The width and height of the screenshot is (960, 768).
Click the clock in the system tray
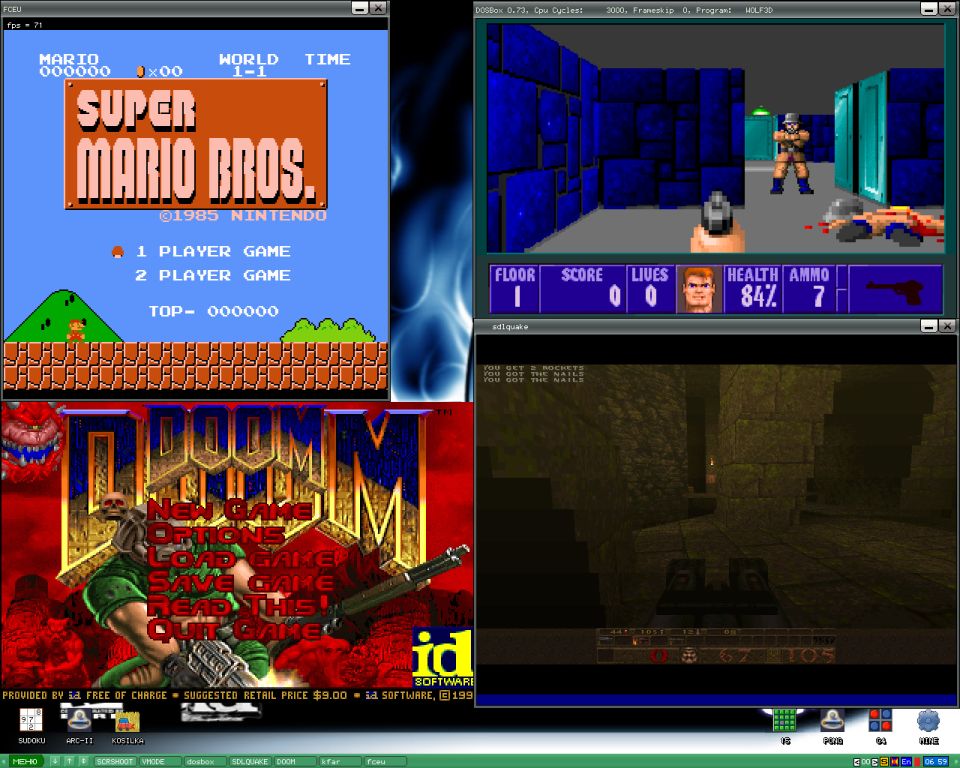(x=938, y=762)
